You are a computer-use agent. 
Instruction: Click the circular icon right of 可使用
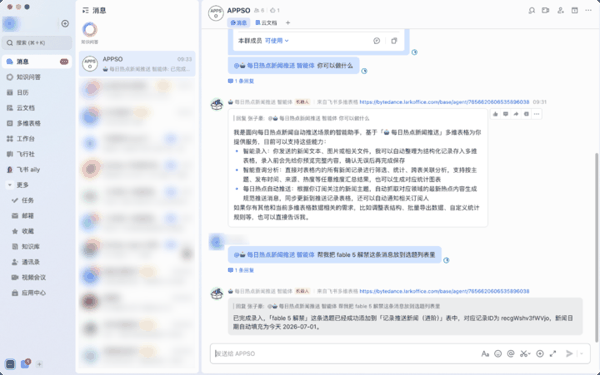coord(377,41)
